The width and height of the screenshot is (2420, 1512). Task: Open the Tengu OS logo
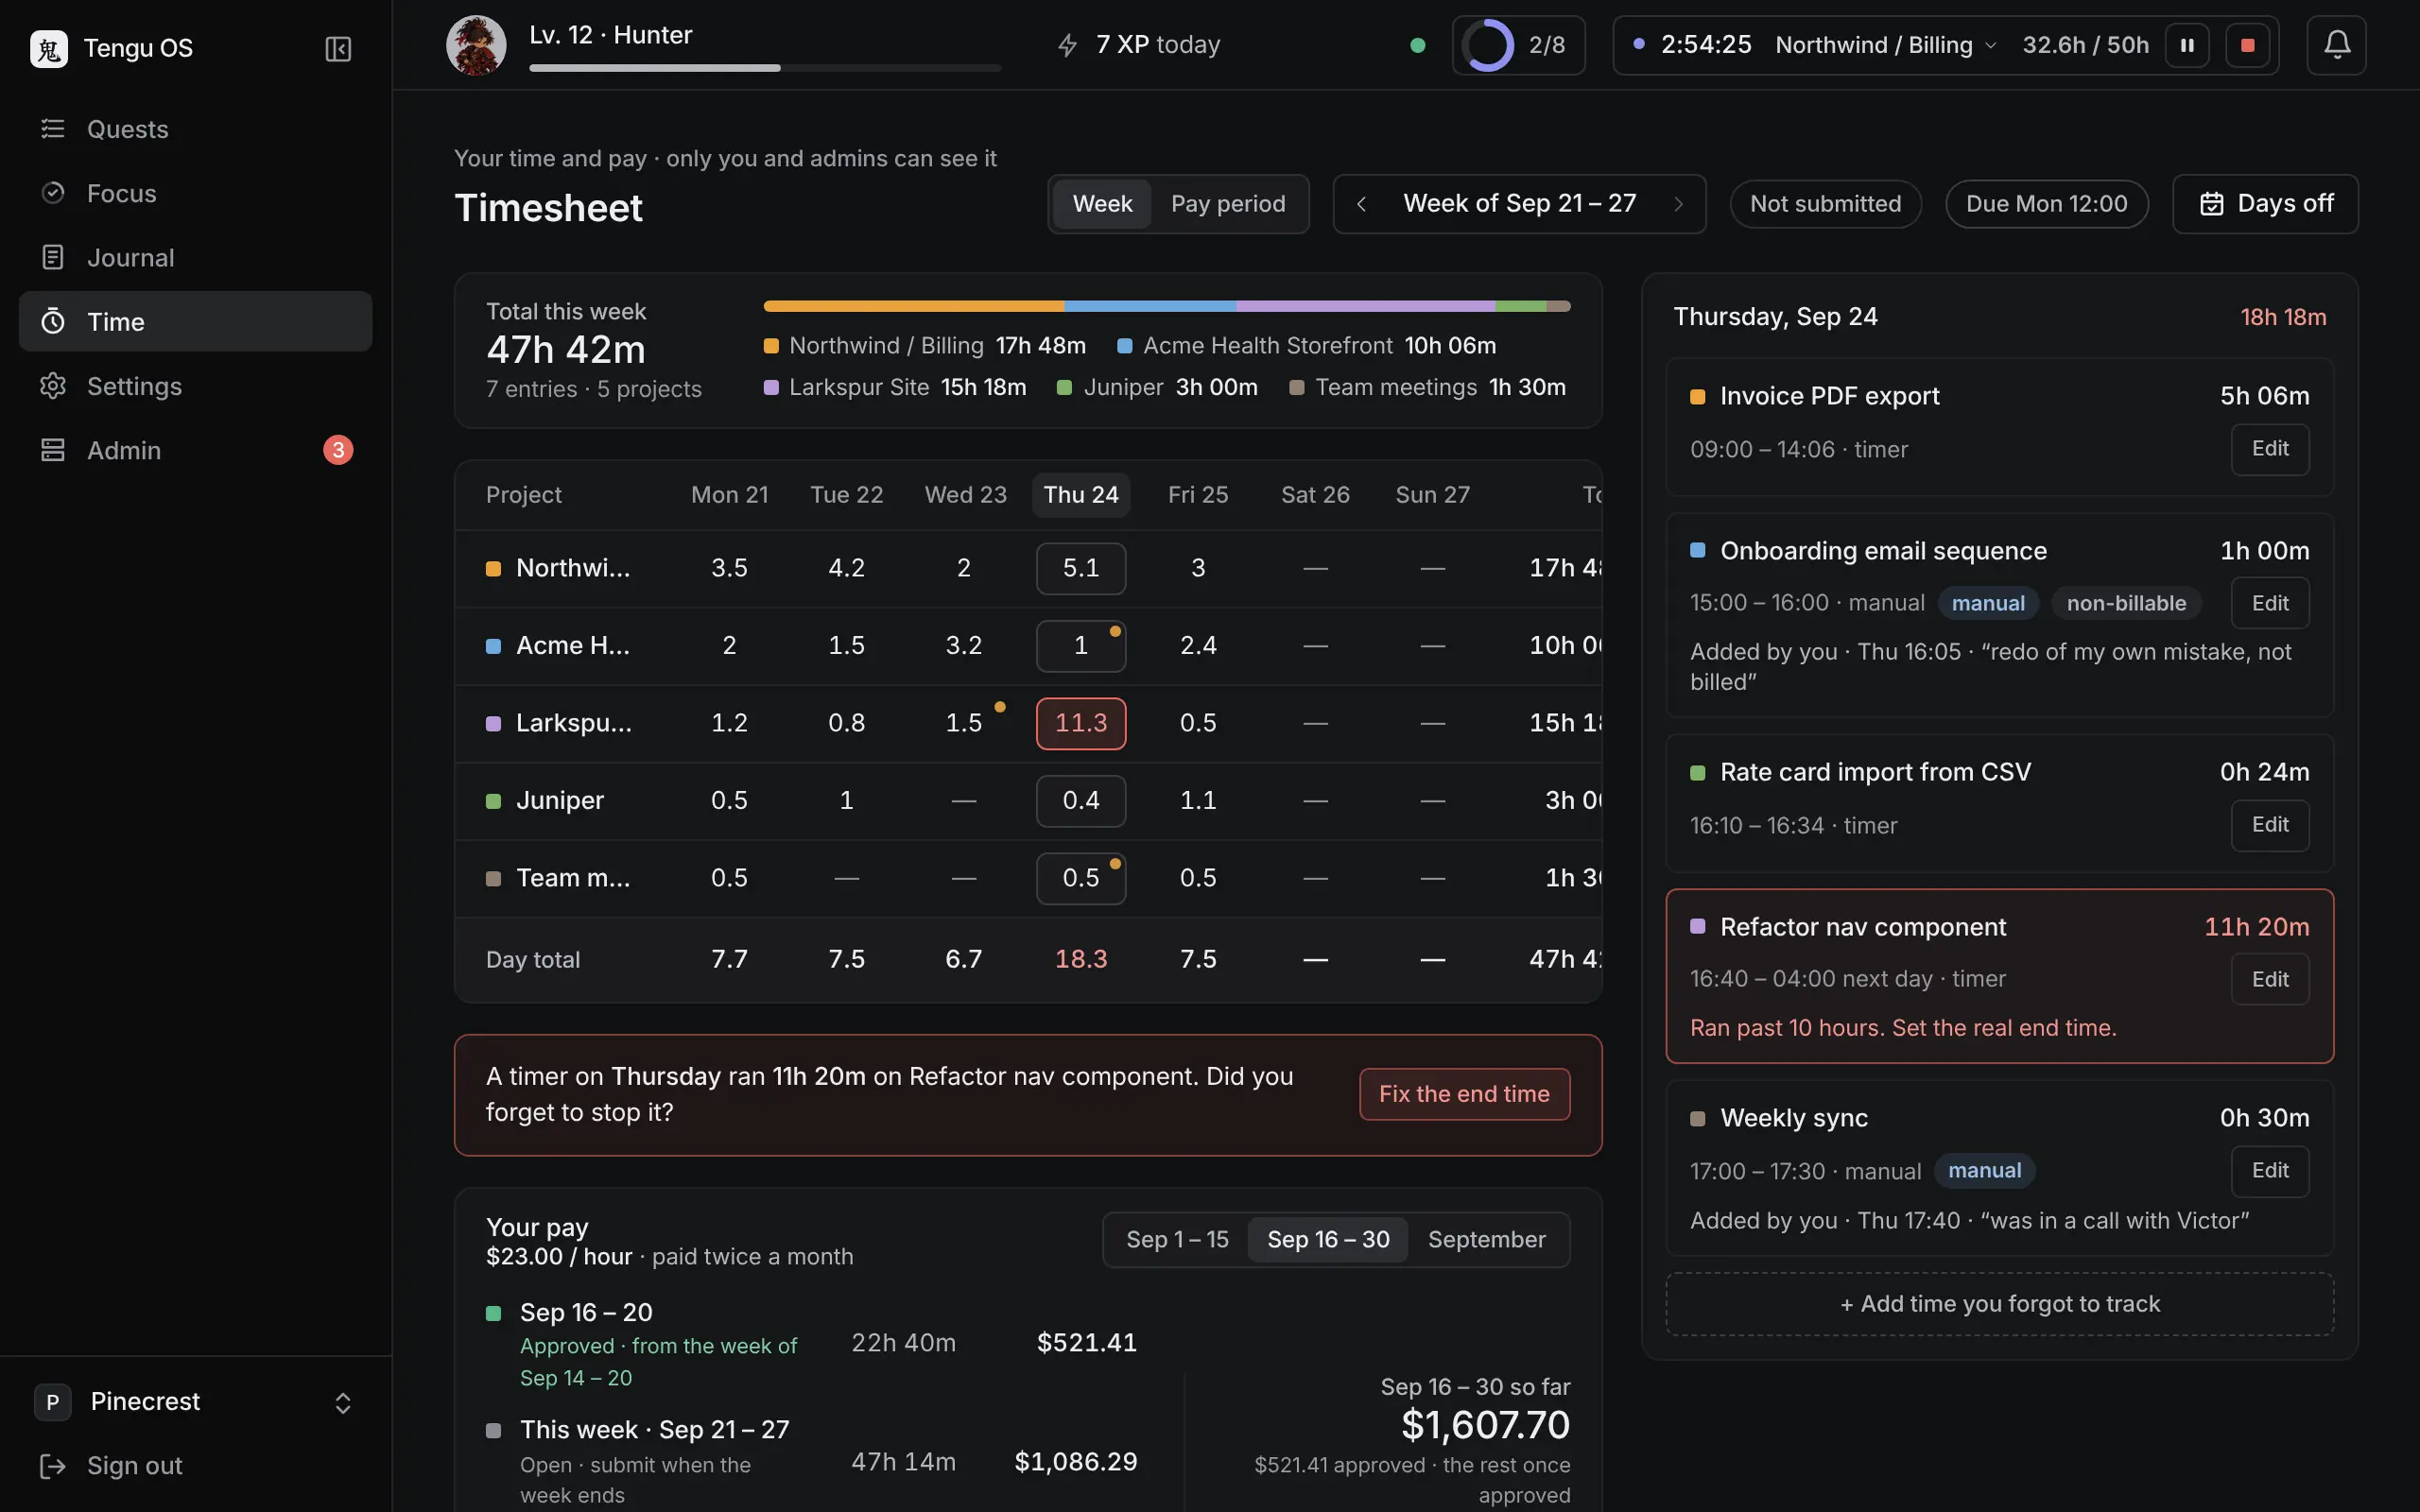(49, 48)
